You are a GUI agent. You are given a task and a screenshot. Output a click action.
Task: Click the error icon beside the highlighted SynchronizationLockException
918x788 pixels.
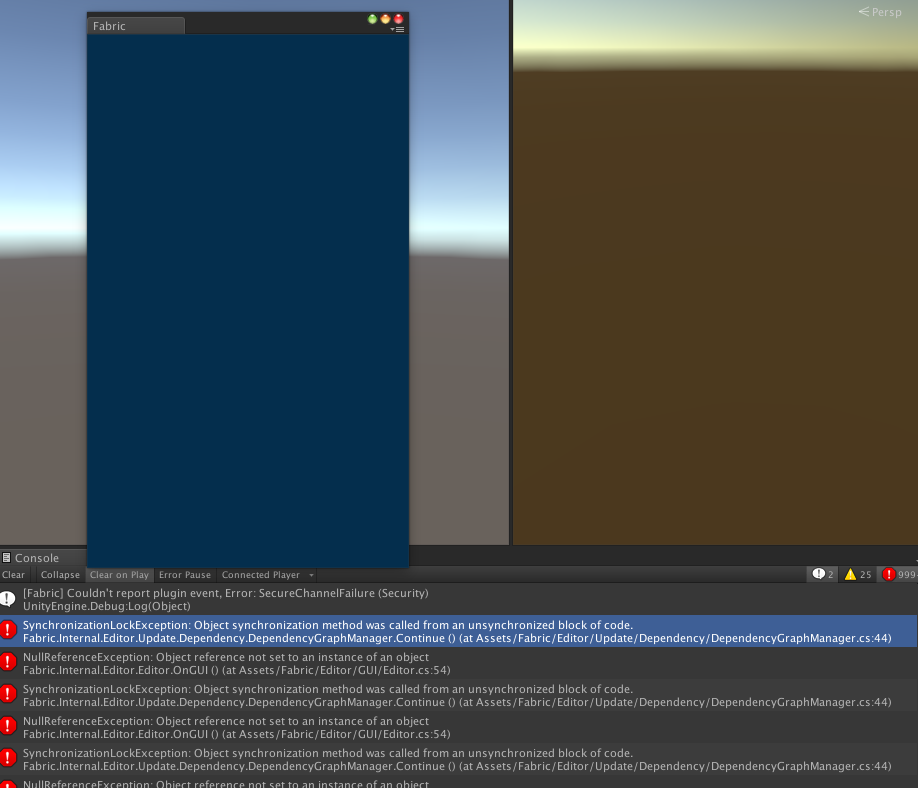[9, 631]
